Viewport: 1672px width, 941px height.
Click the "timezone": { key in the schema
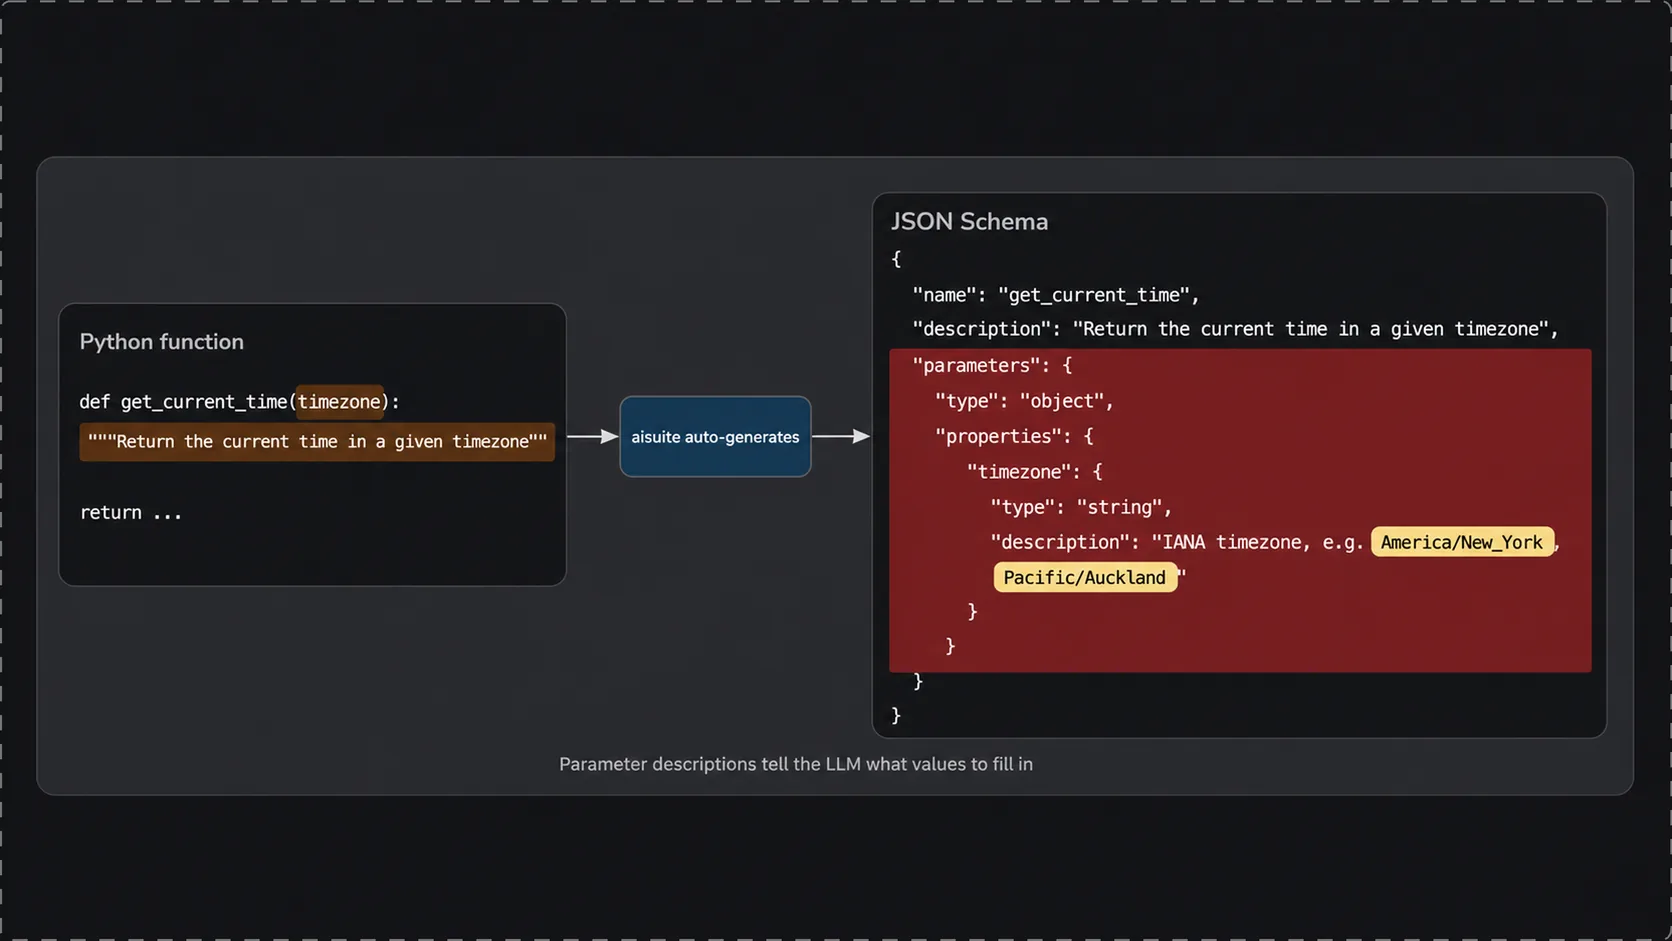(1034, 471)
